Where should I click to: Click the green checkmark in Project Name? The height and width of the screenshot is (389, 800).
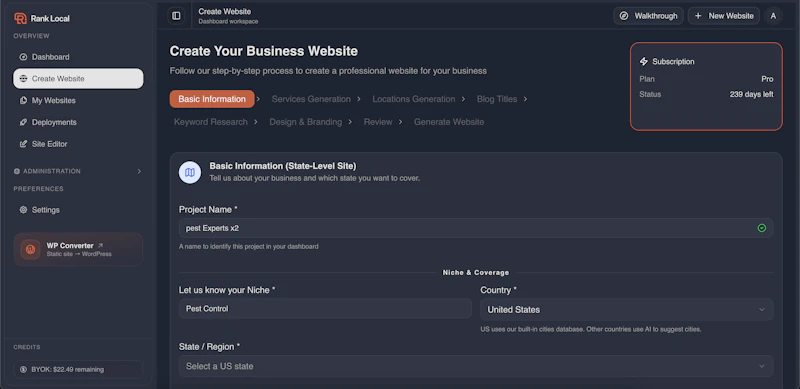pyautogui.click(x=762, y=228)
